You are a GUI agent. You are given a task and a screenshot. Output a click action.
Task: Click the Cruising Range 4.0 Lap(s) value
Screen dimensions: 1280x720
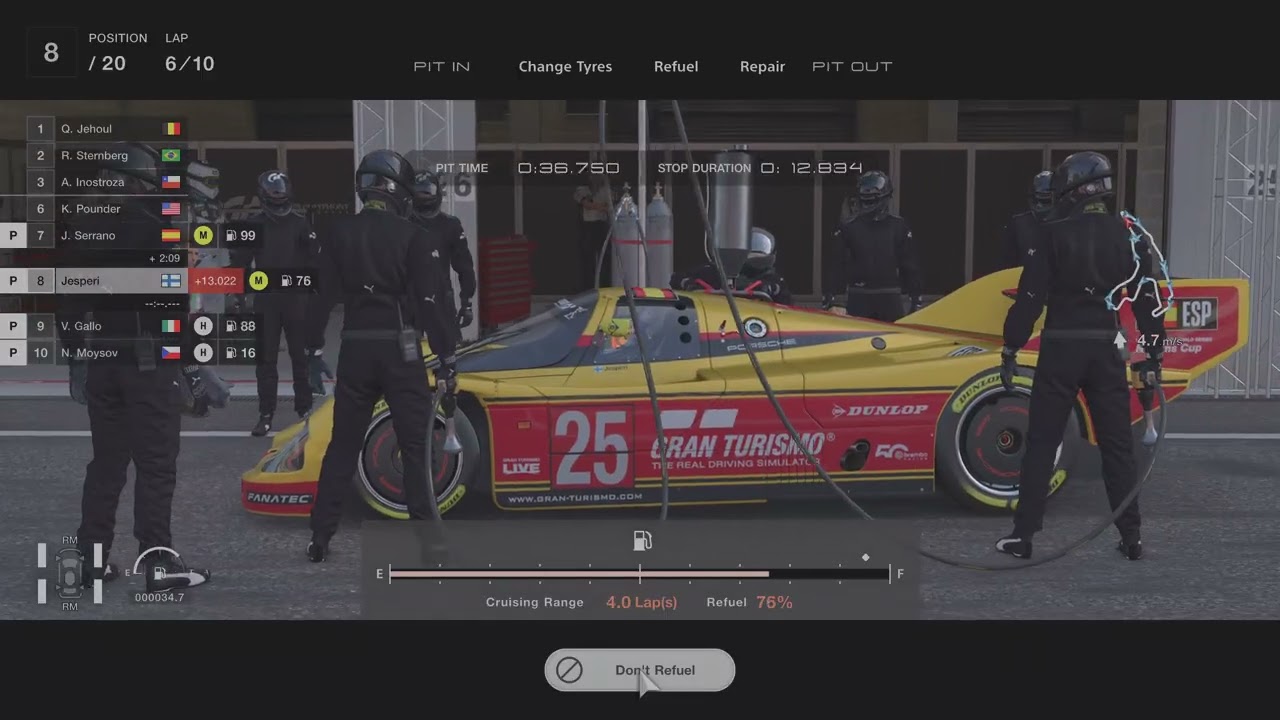pyautogui.click(x=641, y=602)
